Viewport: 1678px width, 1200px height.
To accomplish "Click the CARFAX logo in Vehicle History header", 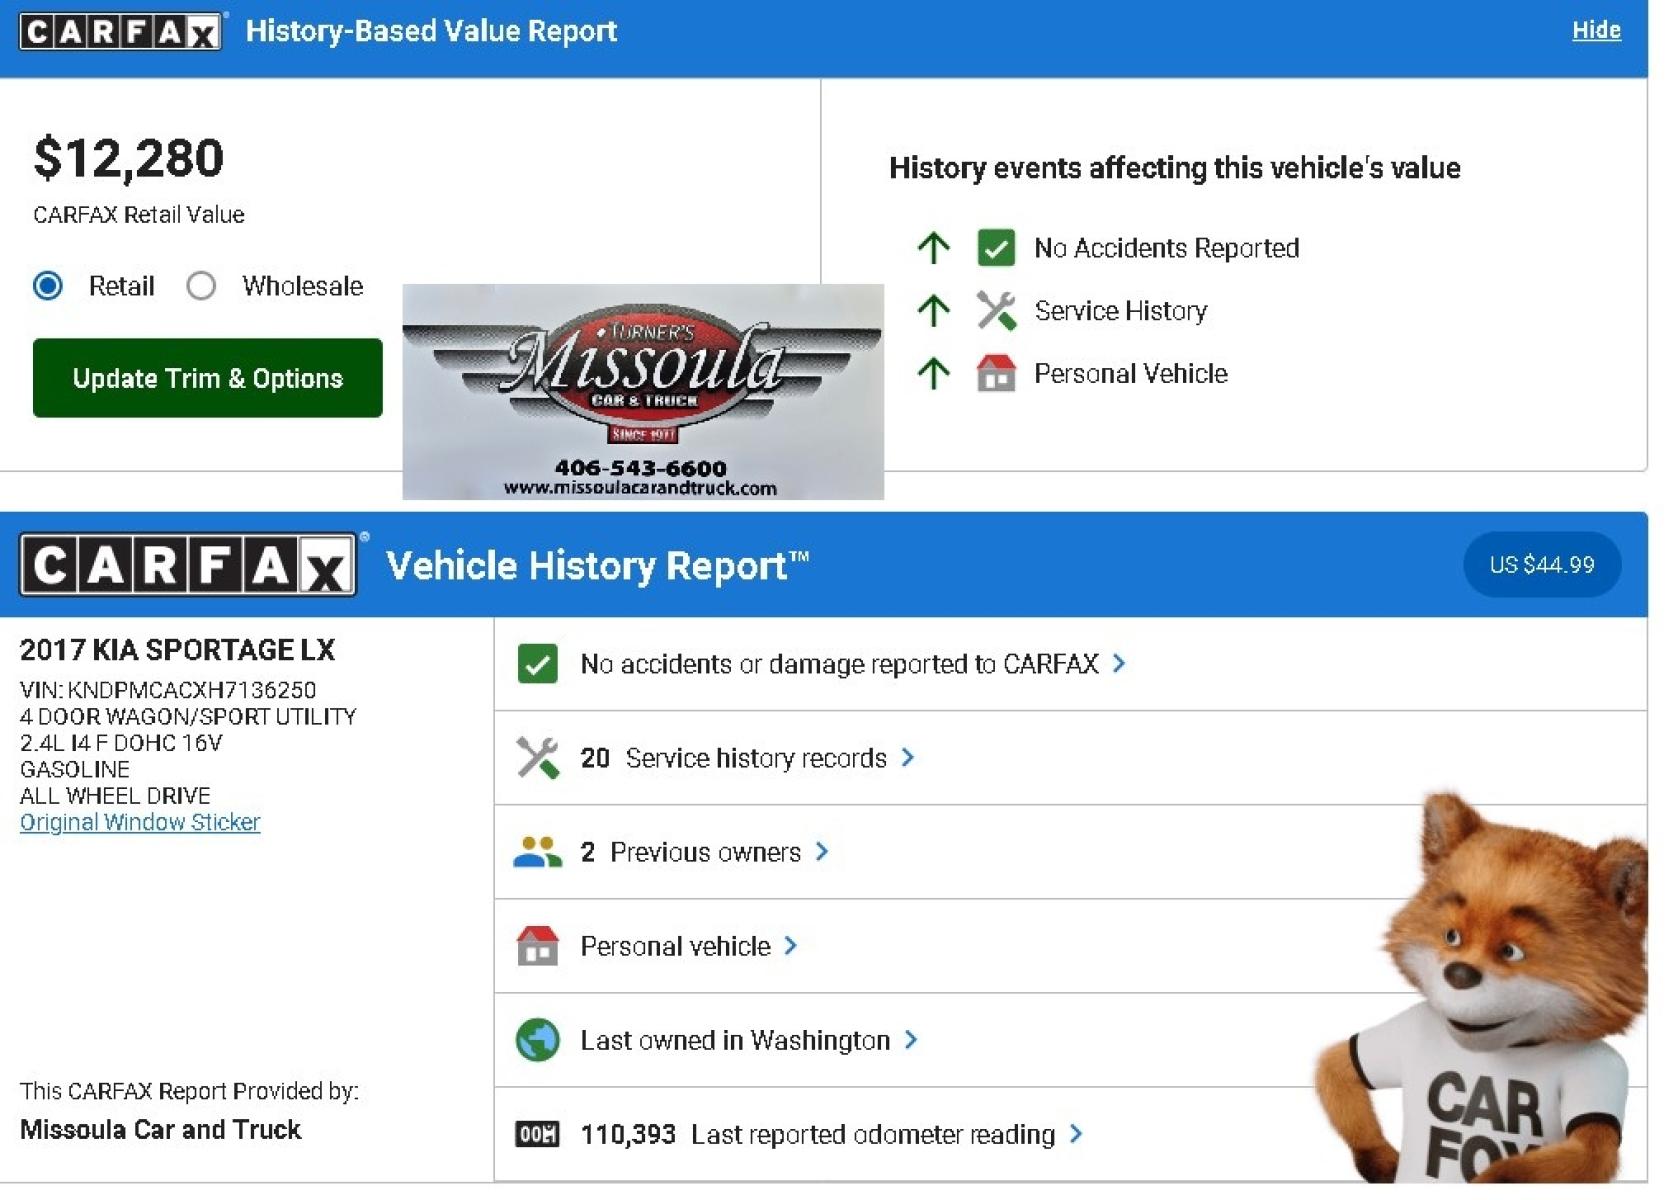I will 188,565.
